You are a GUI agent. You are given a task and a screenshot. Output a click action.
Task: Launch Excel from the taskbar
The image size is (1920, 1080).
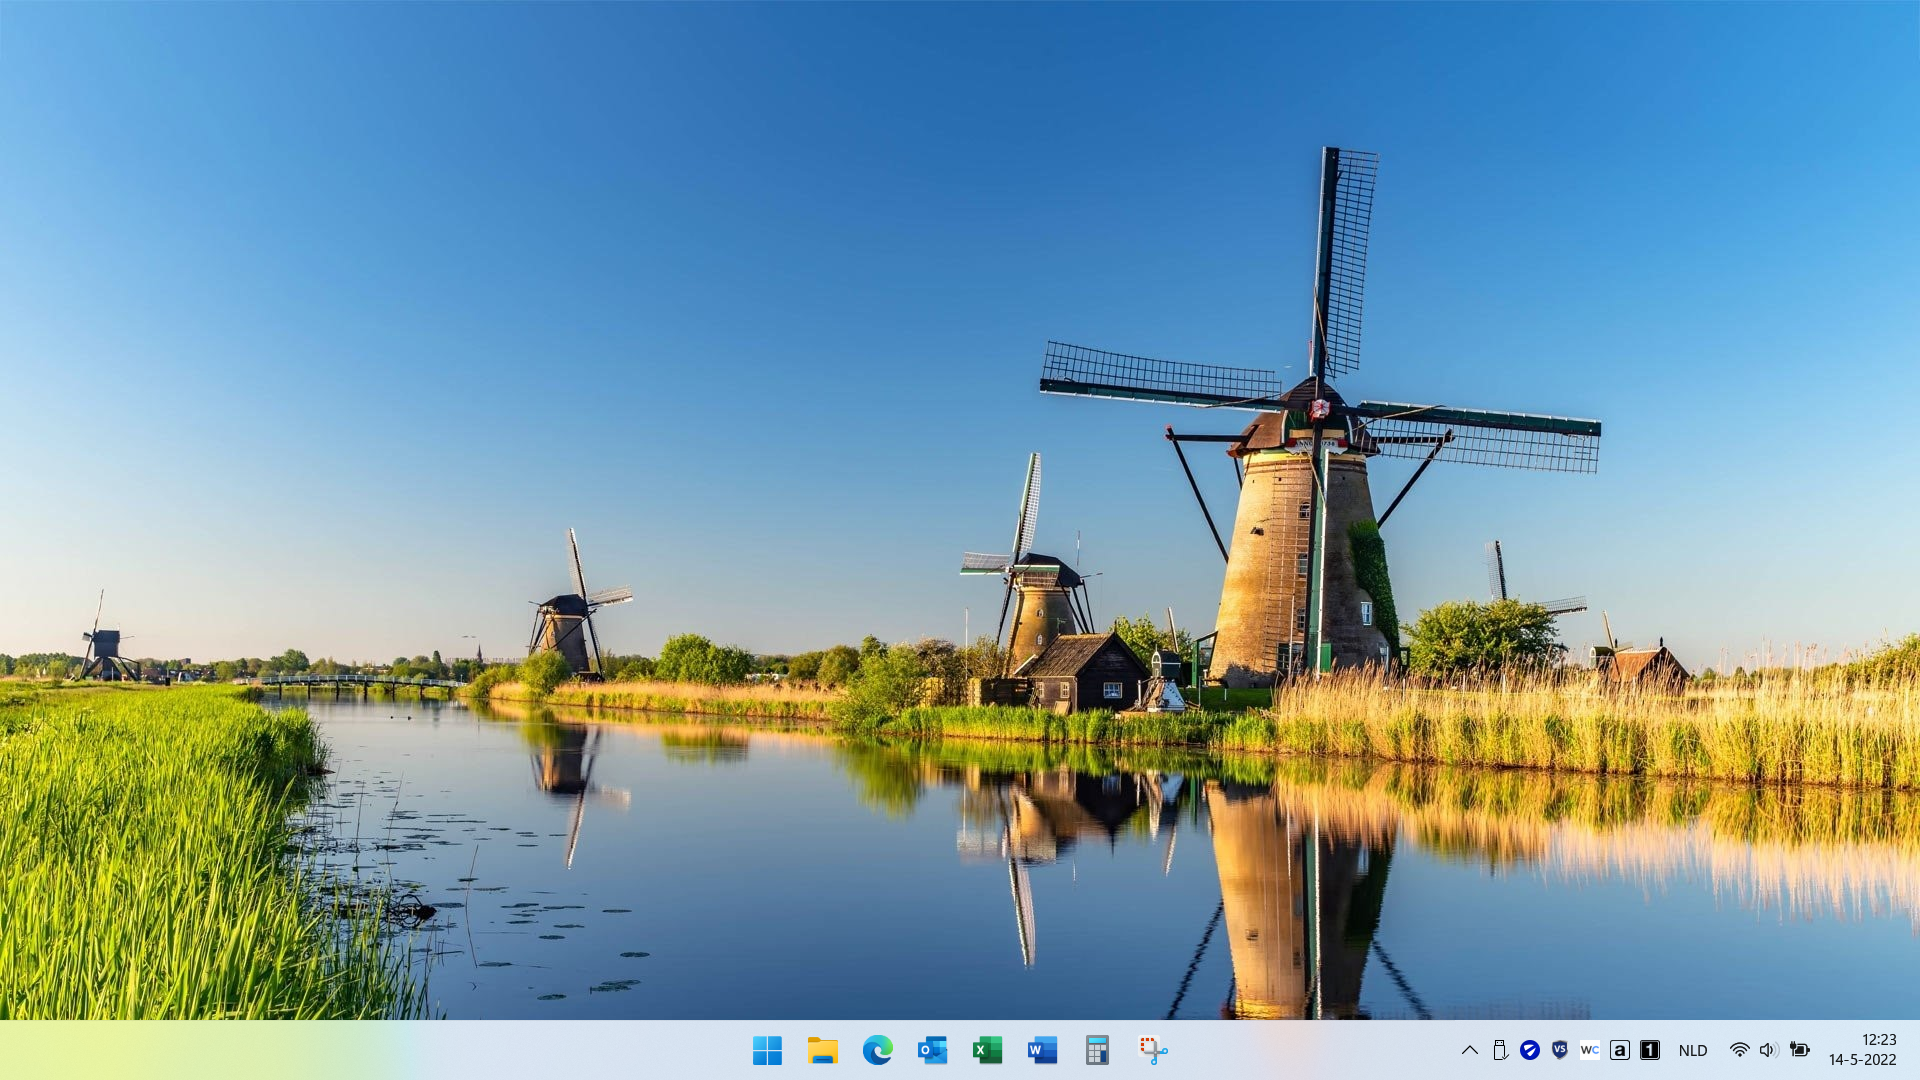click(x=987, y=1050)
